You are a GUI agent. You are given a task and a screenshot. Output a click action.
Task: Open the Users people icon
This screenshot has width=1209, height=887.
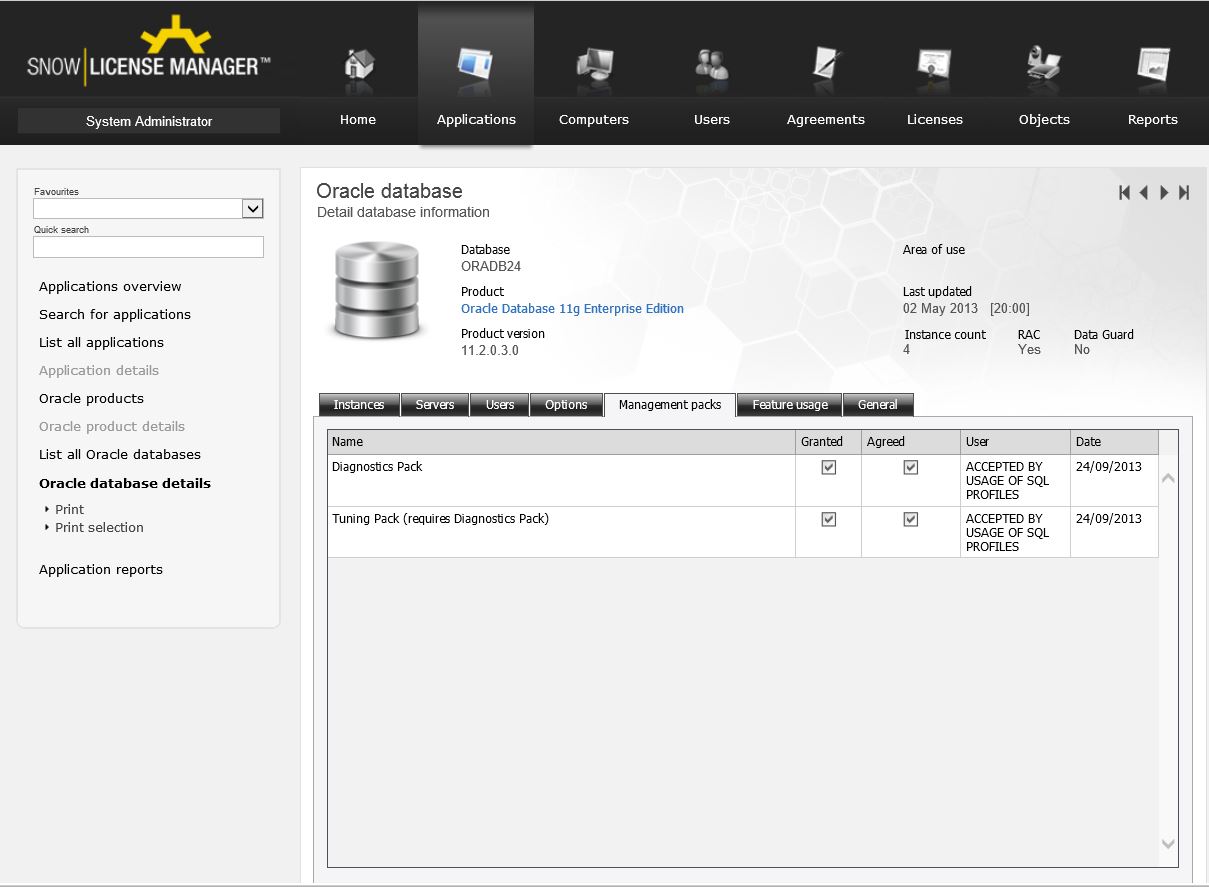(712, 65)
